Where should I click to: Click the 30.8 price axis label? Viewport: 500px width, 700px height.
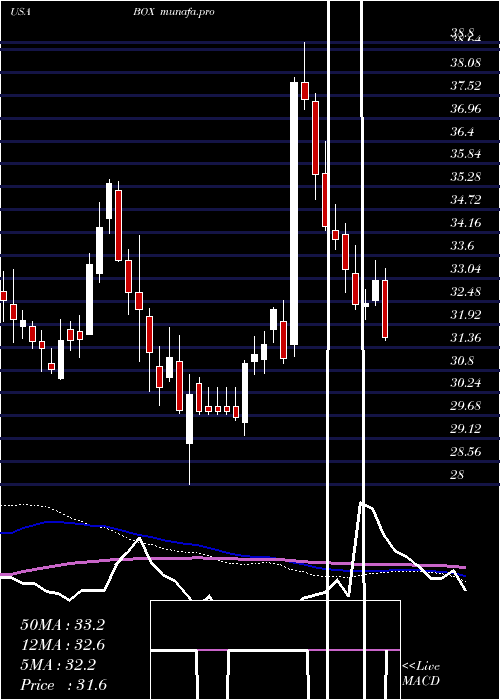click(462, 360)
